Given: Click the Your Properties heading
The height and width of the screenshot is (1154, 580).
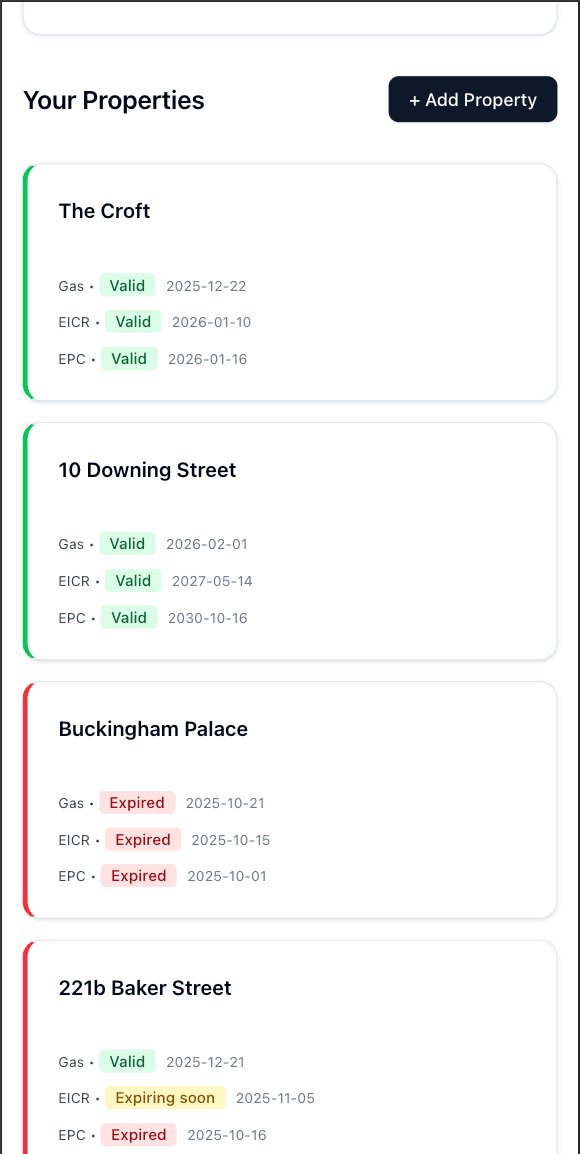Looking at the screenshot, I should (113, 100).
